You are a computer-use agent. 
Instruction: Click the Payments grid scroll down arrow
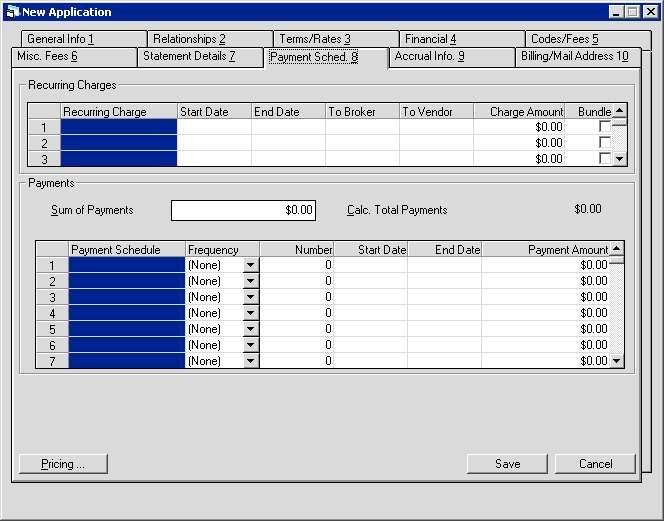click(617, 361)
